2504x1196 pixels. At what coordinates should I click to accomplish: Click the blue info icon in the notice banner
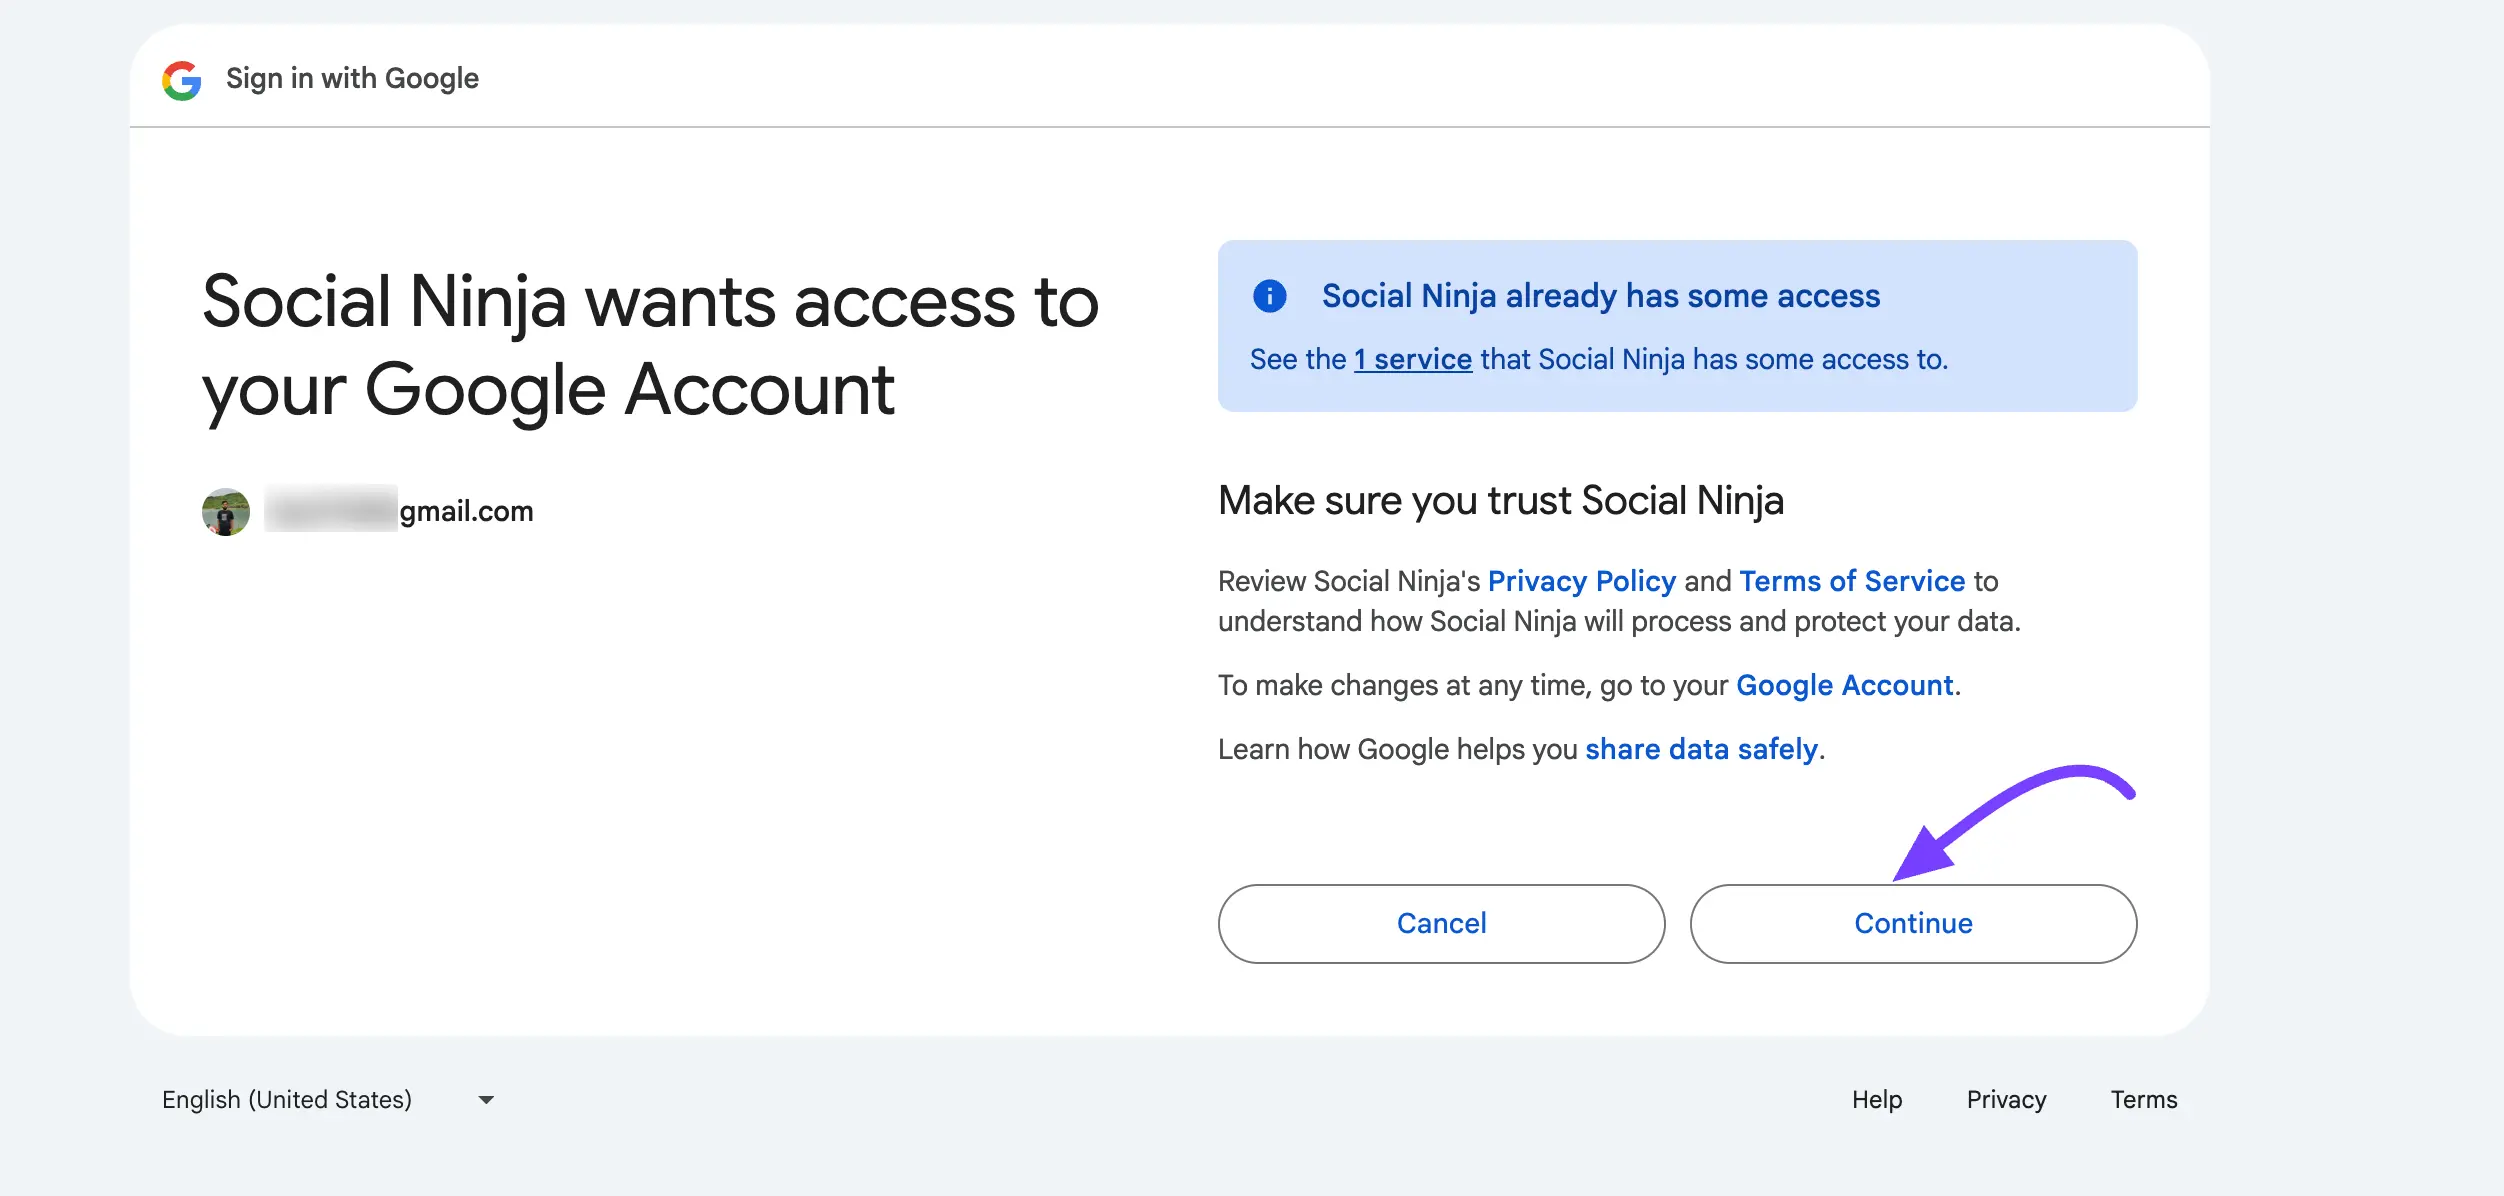(x=1270, y=296)
